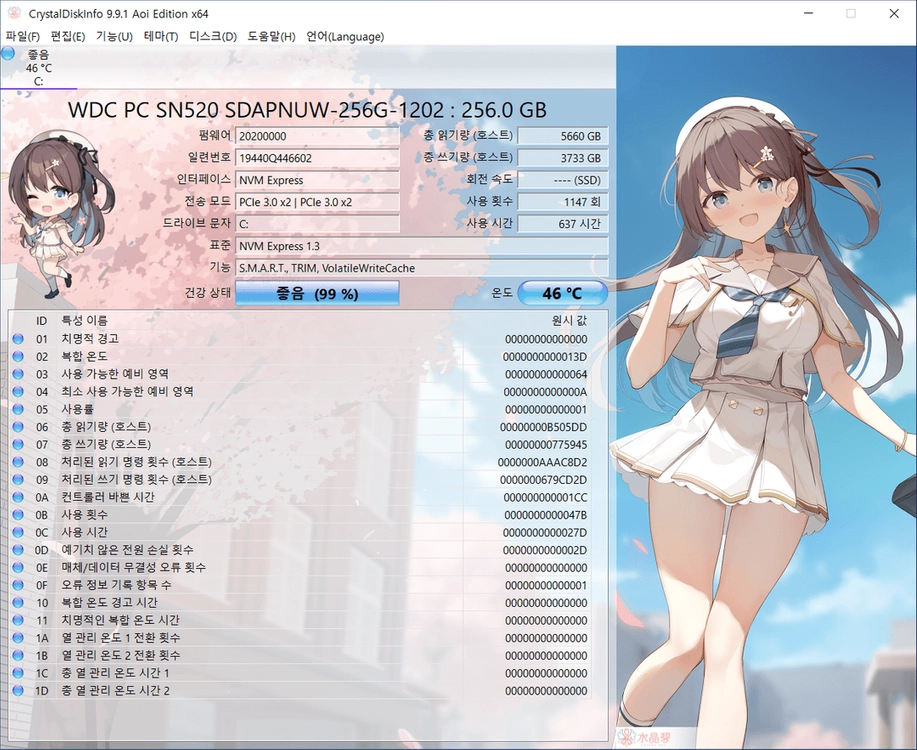
Task: Click the 46 °C temperature button
Action: [x=562, y=293]
